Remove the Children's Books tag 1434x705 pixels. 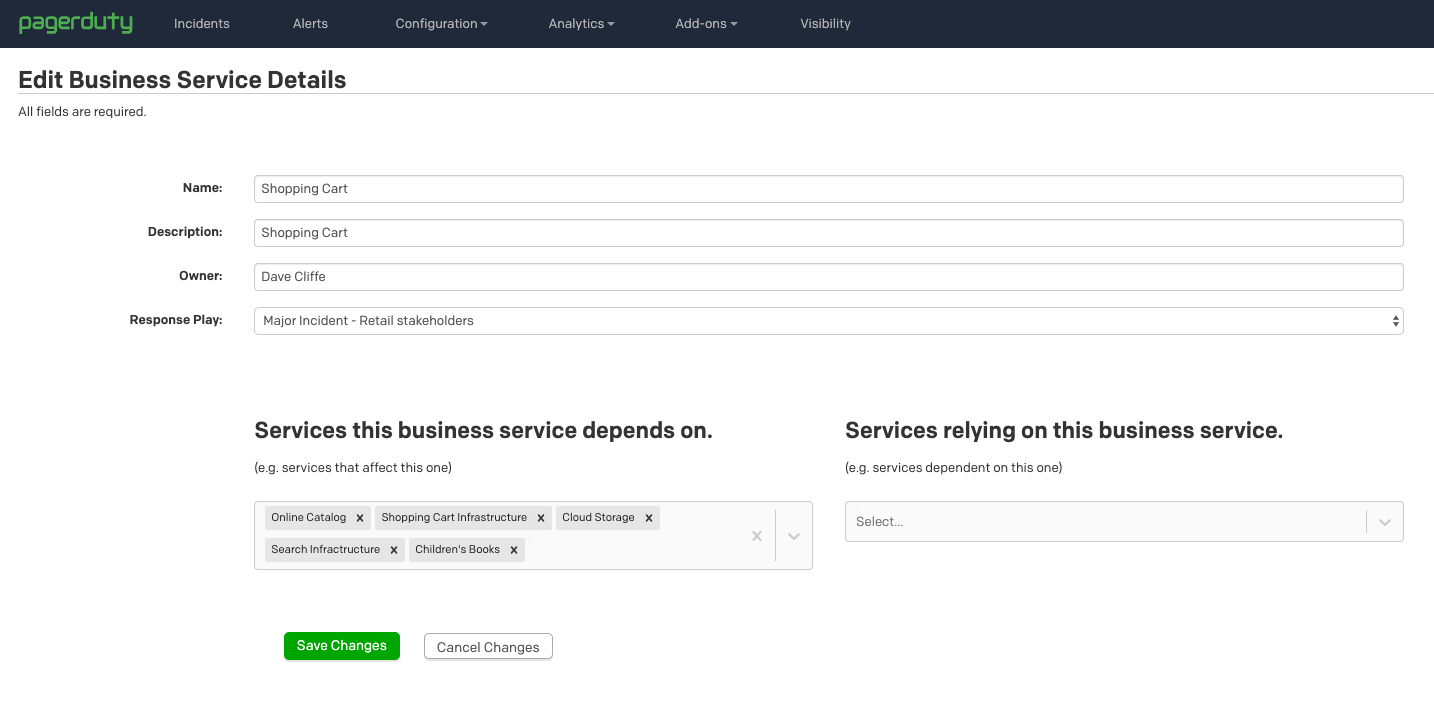click(x=514, y=550)
